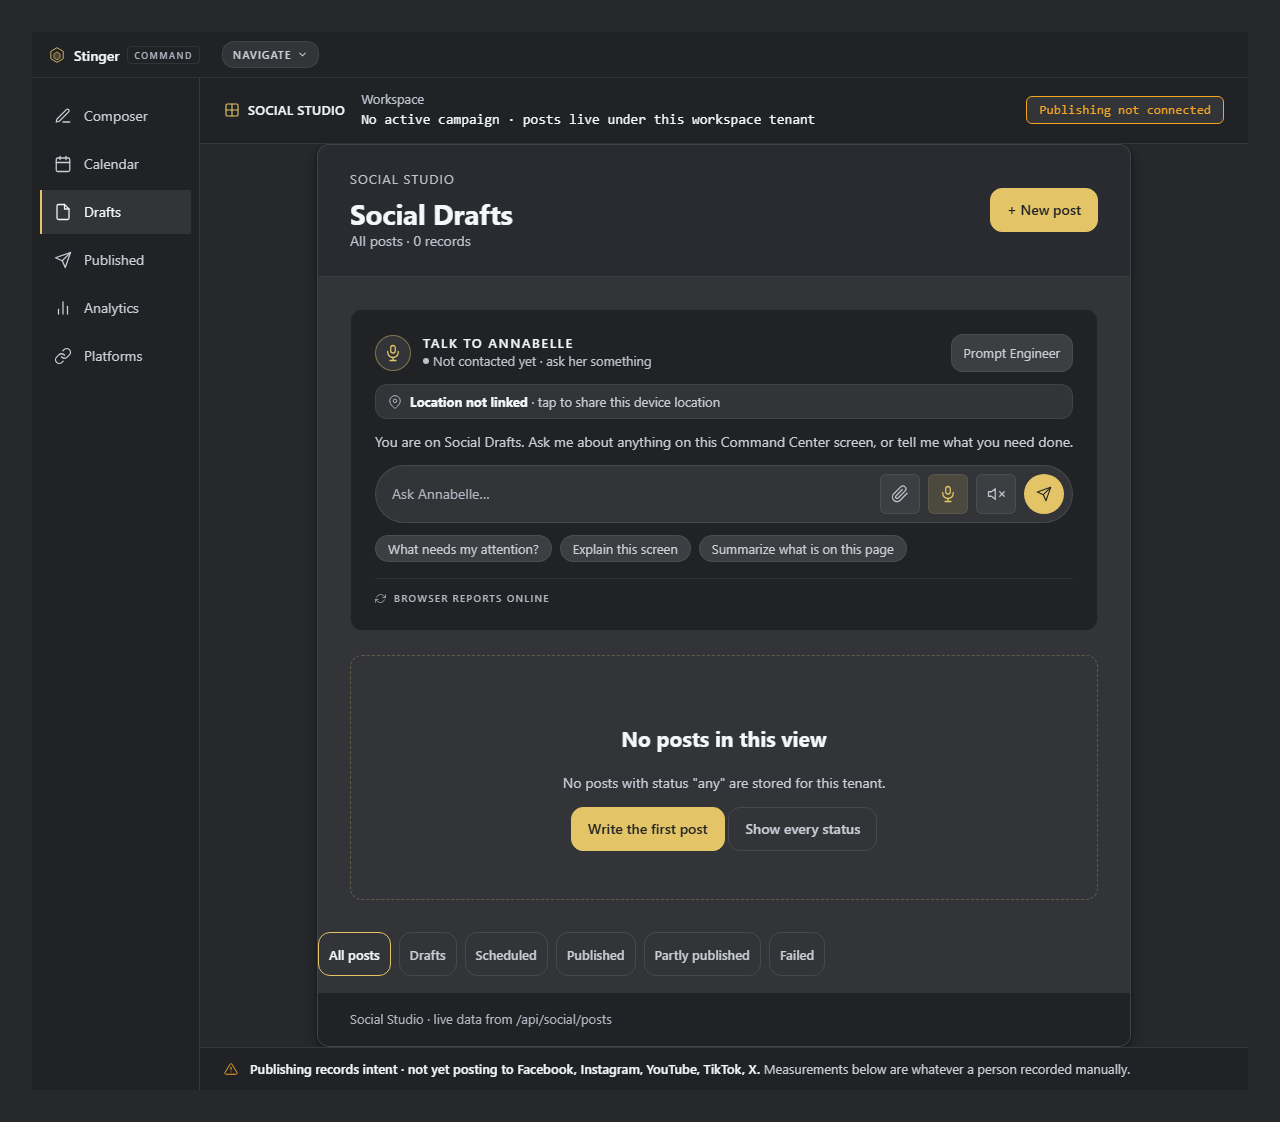Open the Analytics bar-chart icon

[x=63, y=308]
